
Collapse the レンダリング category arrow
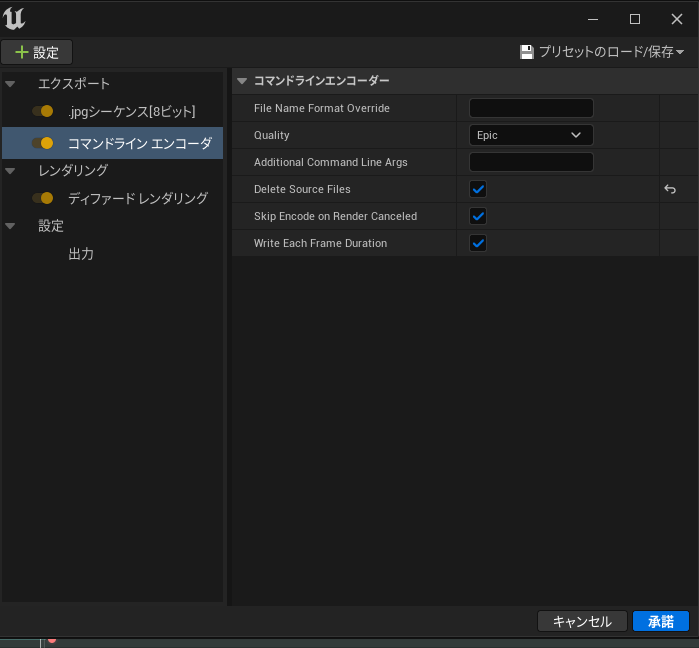(x=10, y=171)
